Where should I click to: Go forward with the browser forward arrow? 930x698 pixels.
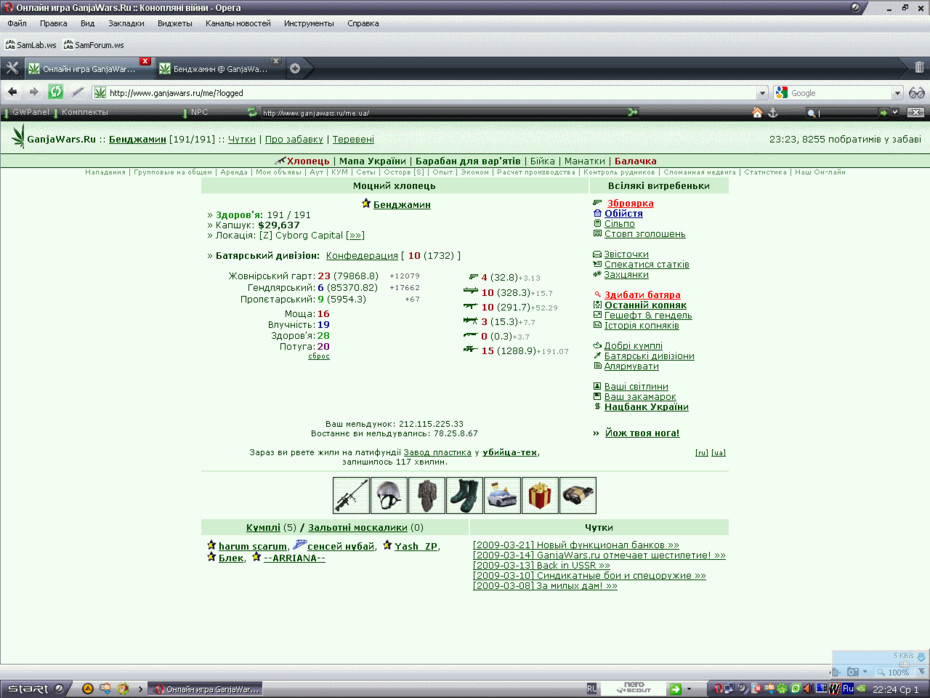[34, 92]
